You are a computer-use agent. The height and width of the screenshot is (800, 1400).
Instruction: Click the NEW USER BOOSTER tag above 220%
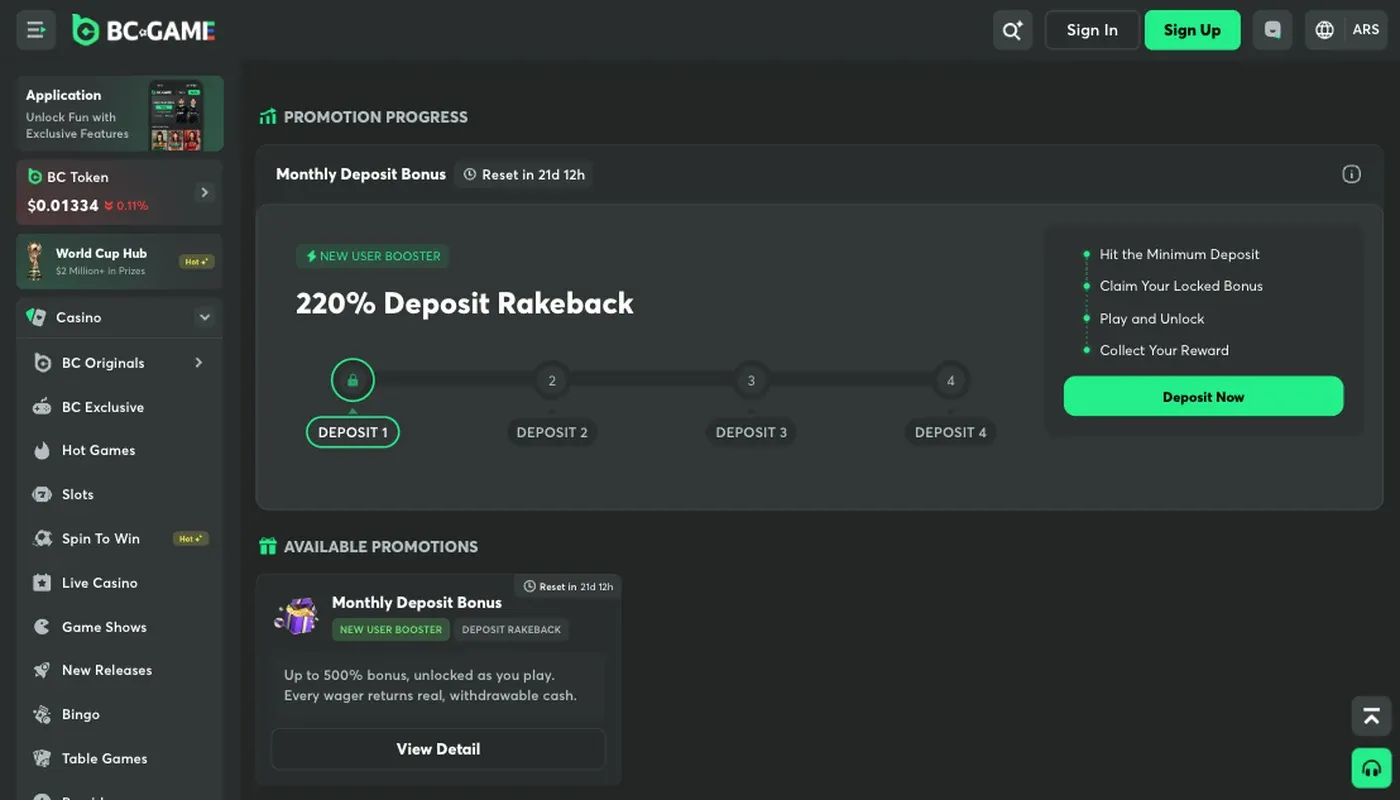coord(372,256)
